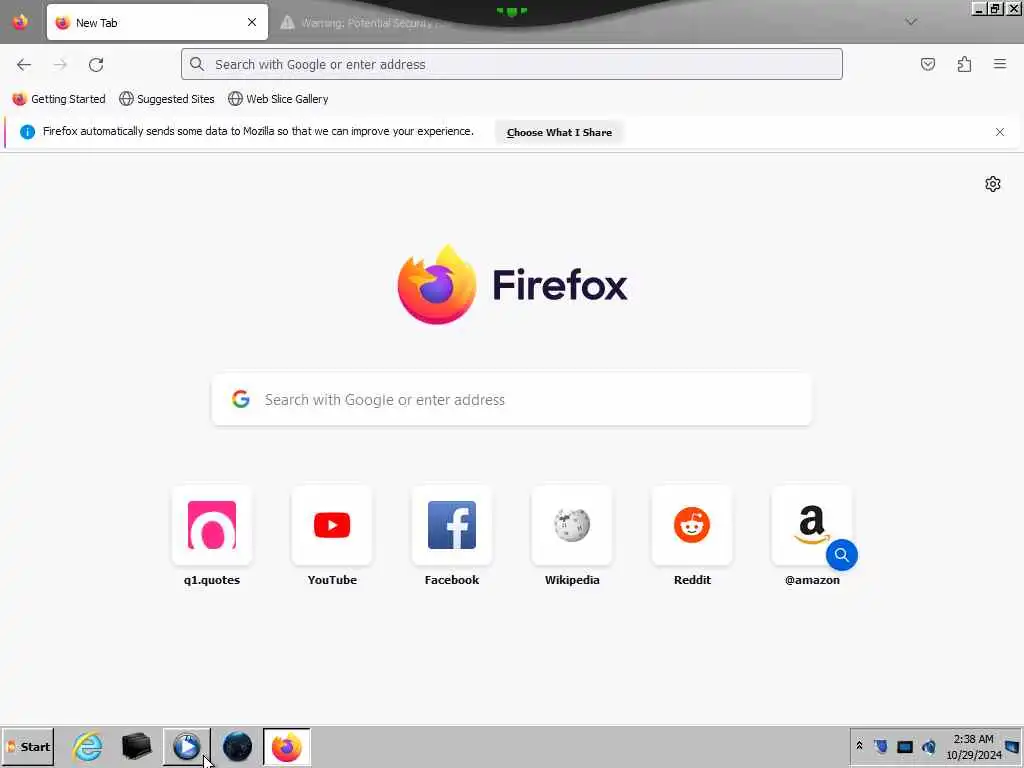Open the dark globe taskbar icon
The height and width of the screenshot is (768, 1024).
[x=237, y=746]
